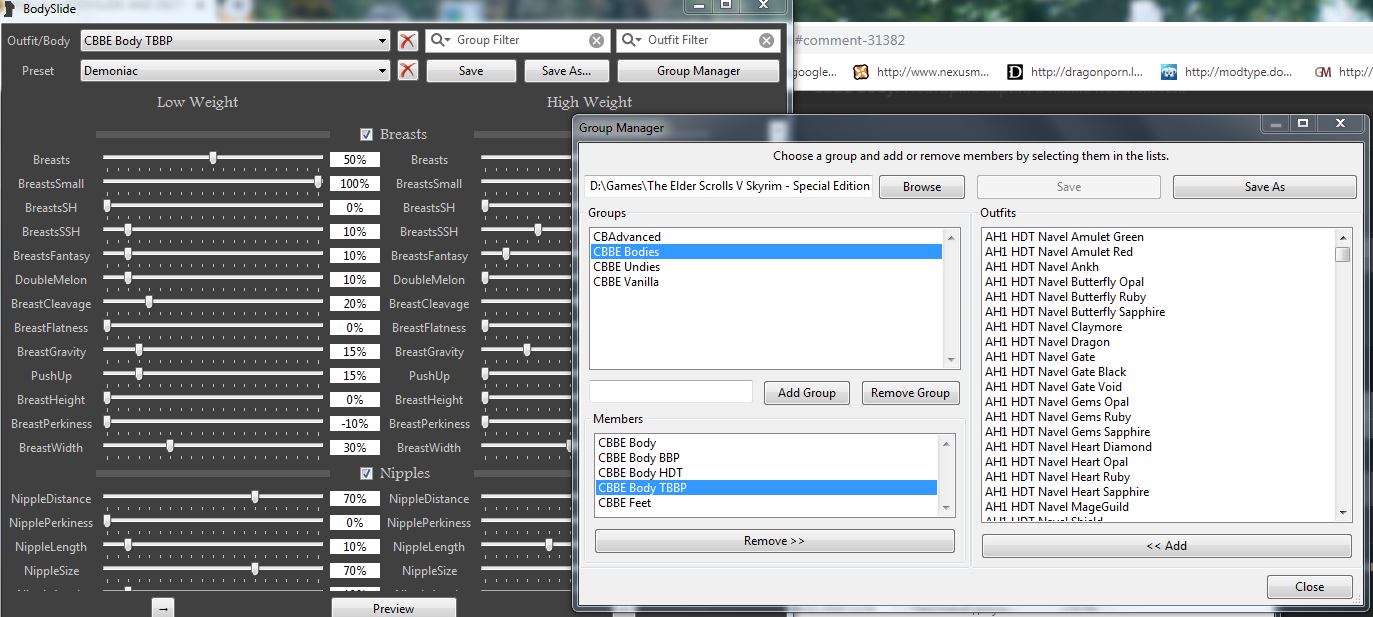
Task: Click the red X beside the Outfit/Body dropdown
Action: [x=407, y=41]
